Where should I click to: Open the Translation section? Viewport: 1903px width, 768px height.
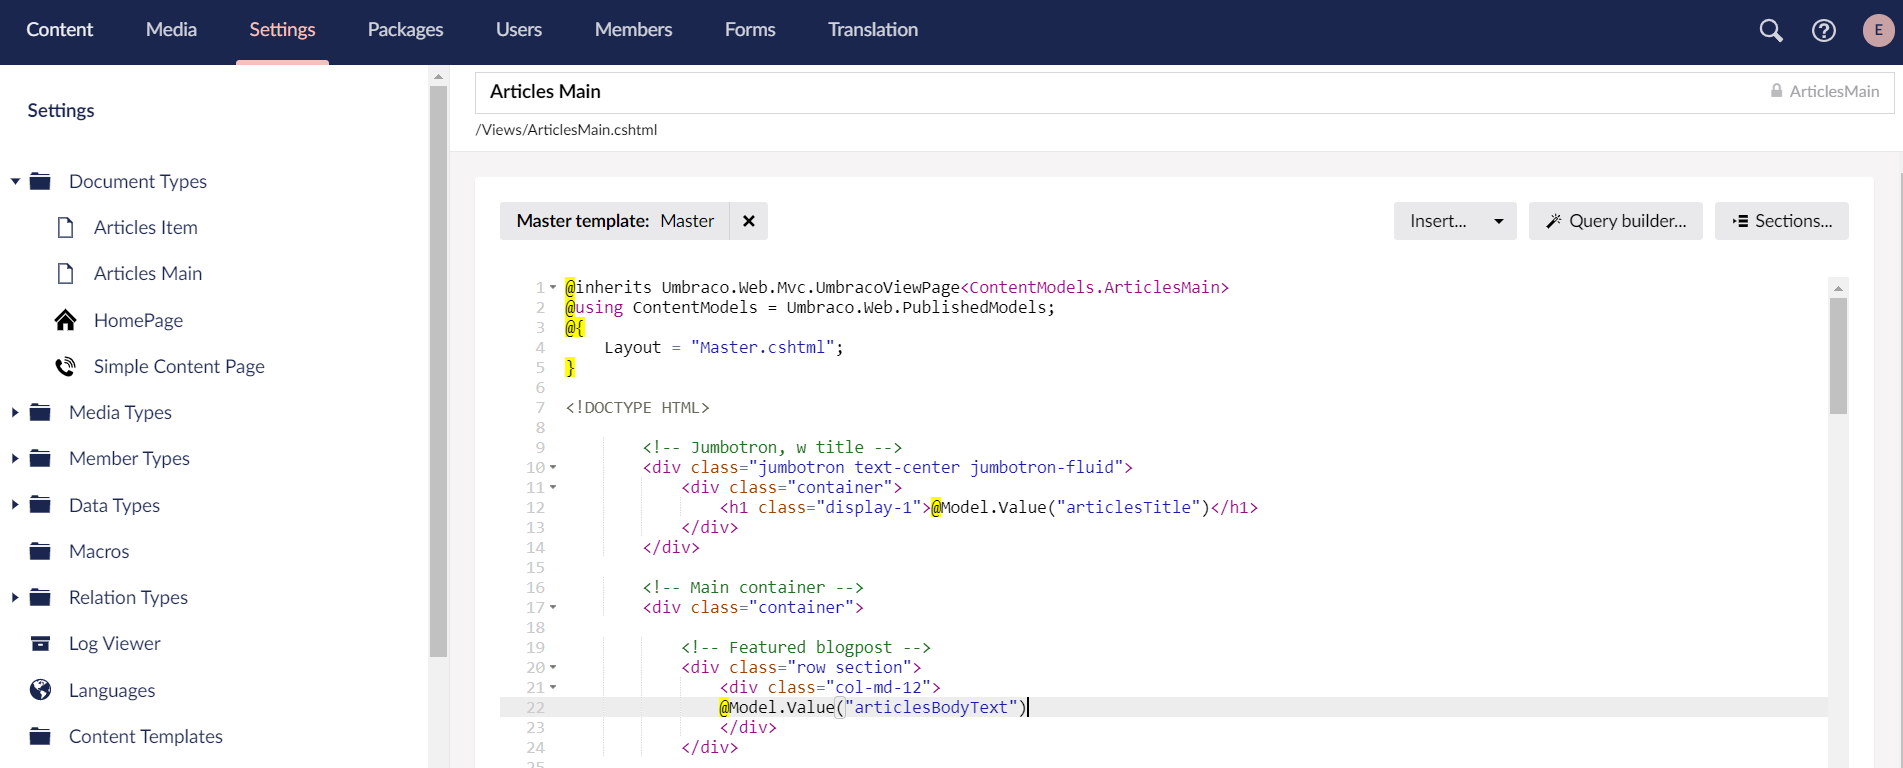point(873,30)
